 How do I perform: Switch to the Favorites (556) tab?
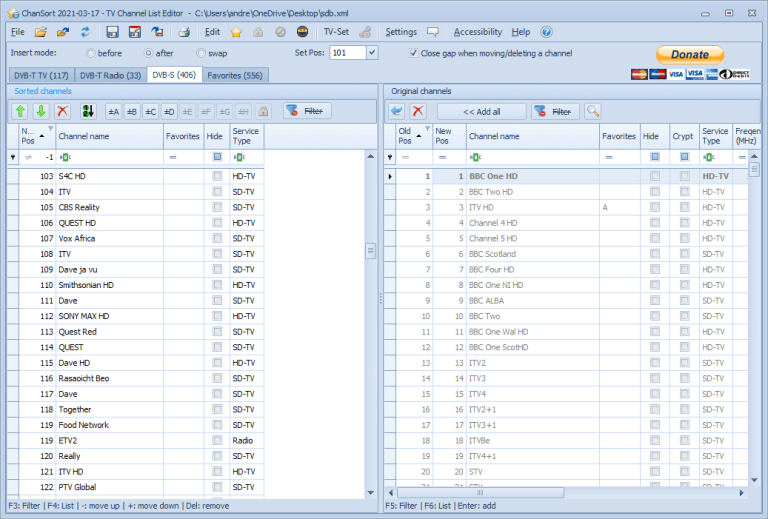point(234,75)
